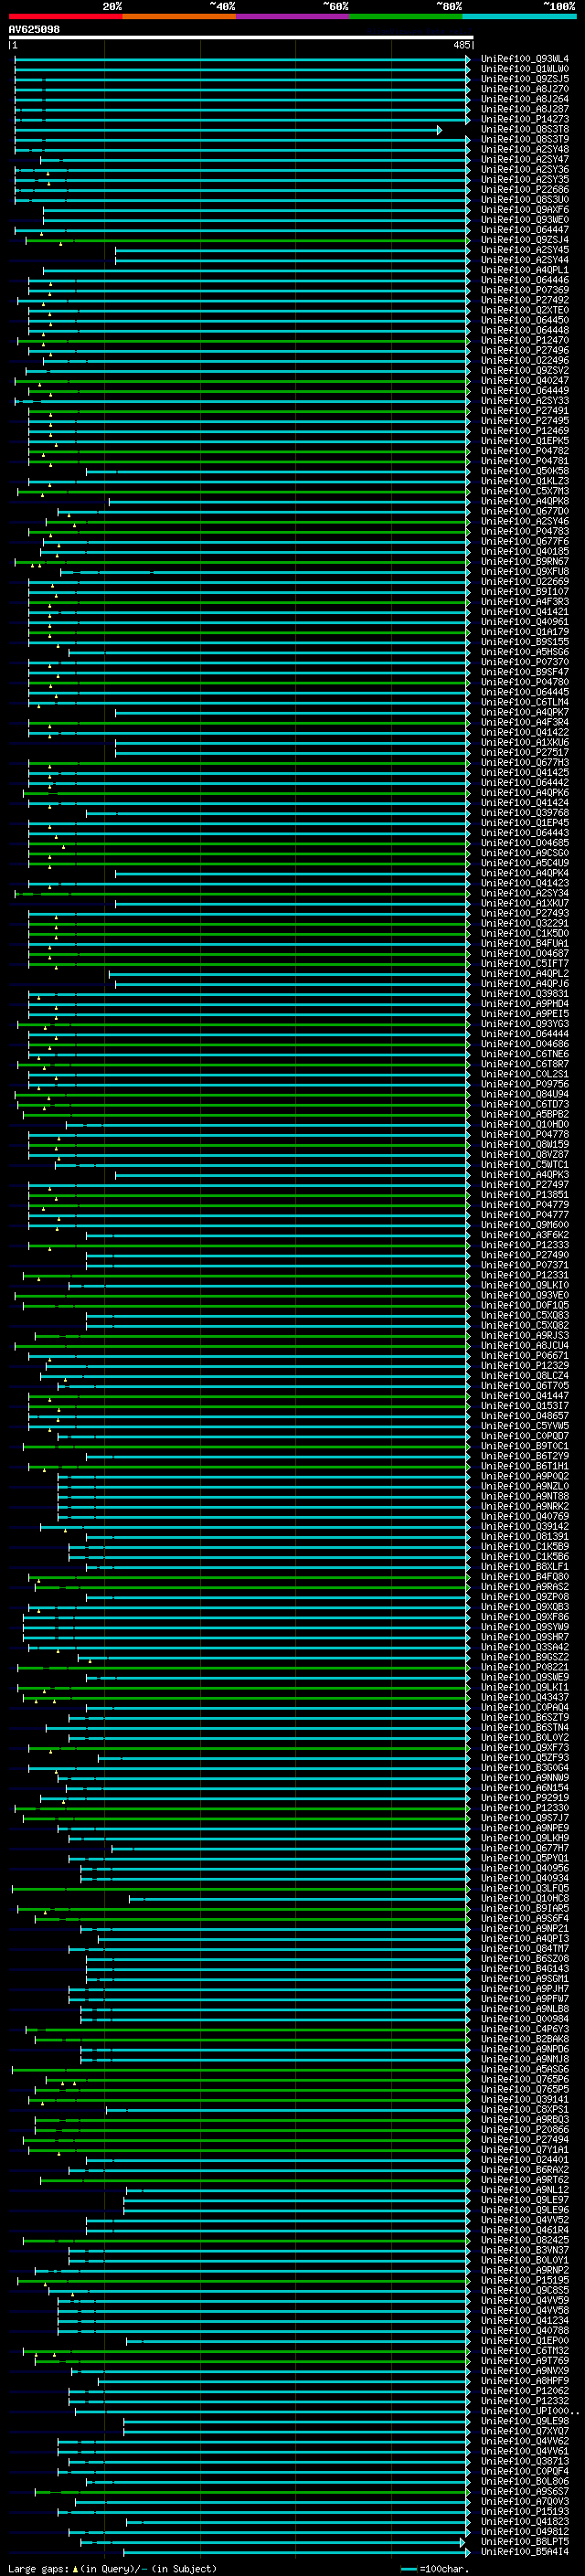Click the cyan ~100% identity legend segment
The image size is (585, 2576).
tap(519, 16)
